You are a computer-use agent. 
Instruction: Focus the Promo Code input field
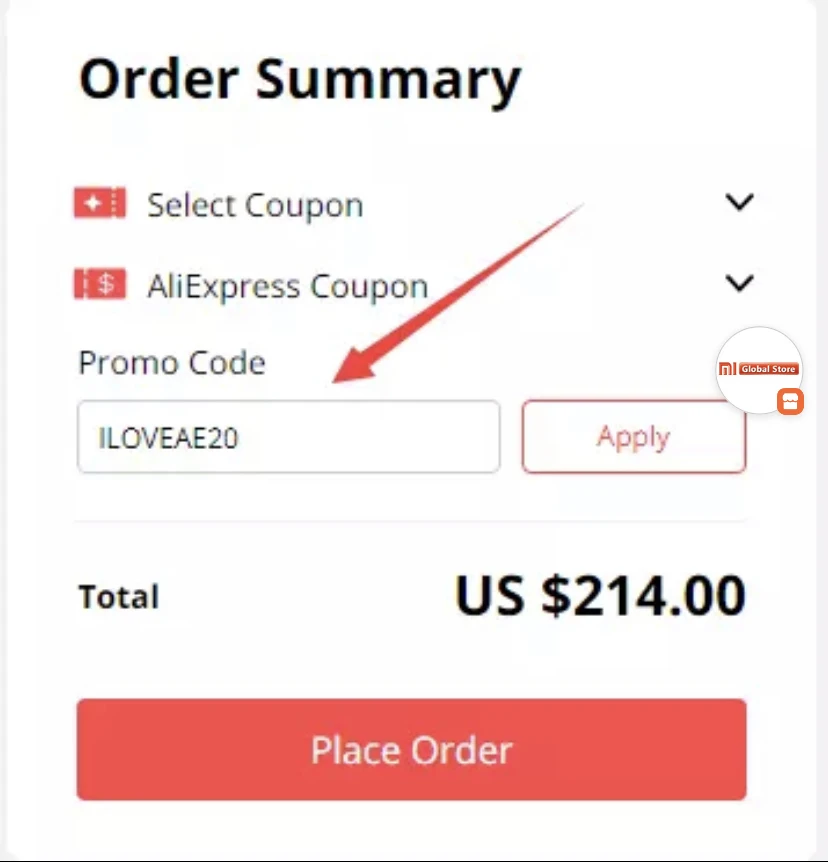point(289,437)
